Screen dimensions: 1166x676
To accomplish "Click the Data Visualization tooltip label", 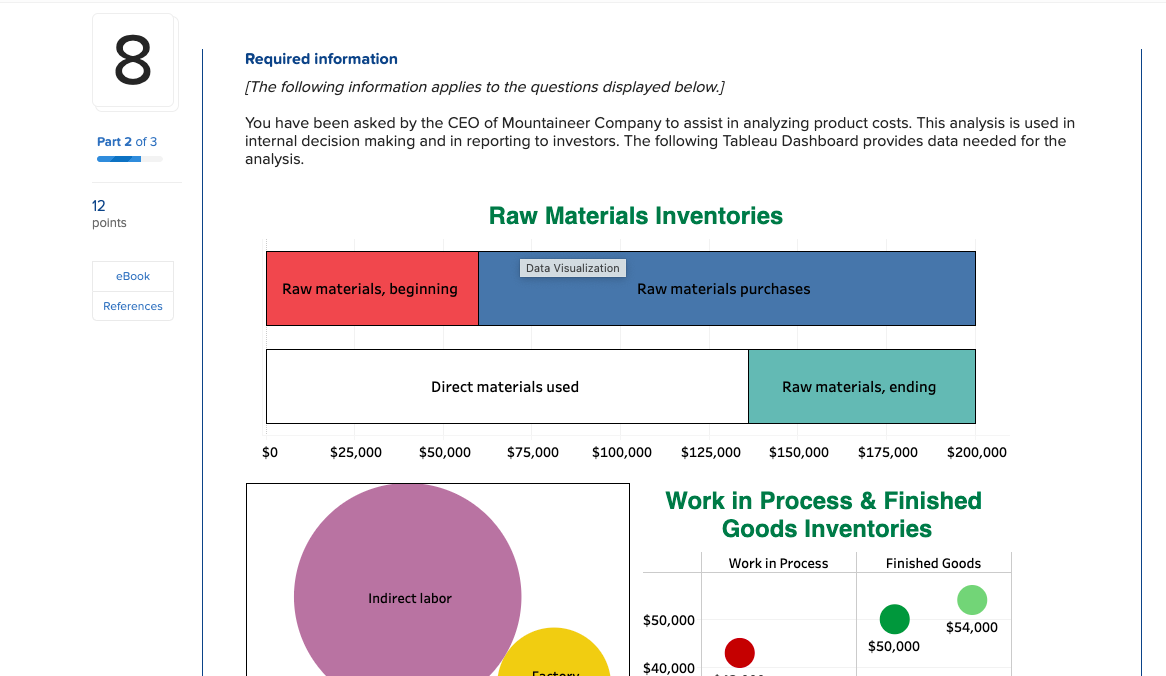I will point(573,268).
